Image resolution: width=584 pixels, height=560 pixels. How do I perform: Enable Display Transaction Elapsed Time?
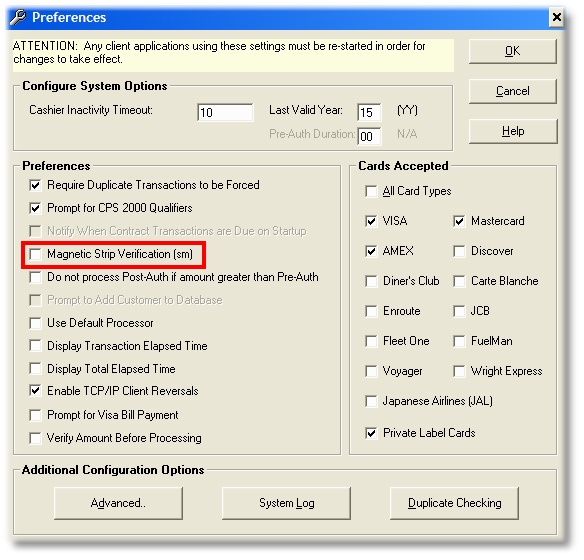tap(35, 346)
